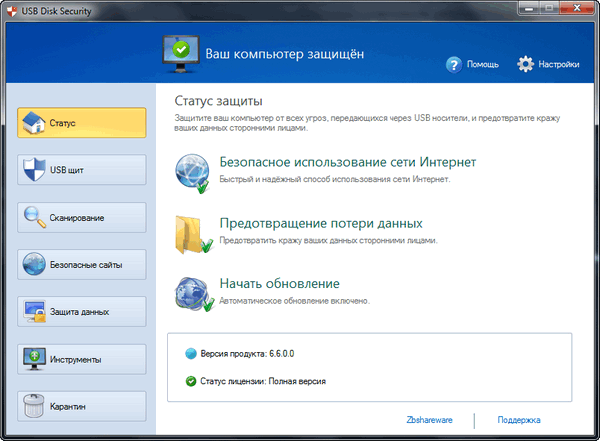Click the Internet globe with checkmark icon
This screenshot has height=441, width=600.
tap(193, 174)
